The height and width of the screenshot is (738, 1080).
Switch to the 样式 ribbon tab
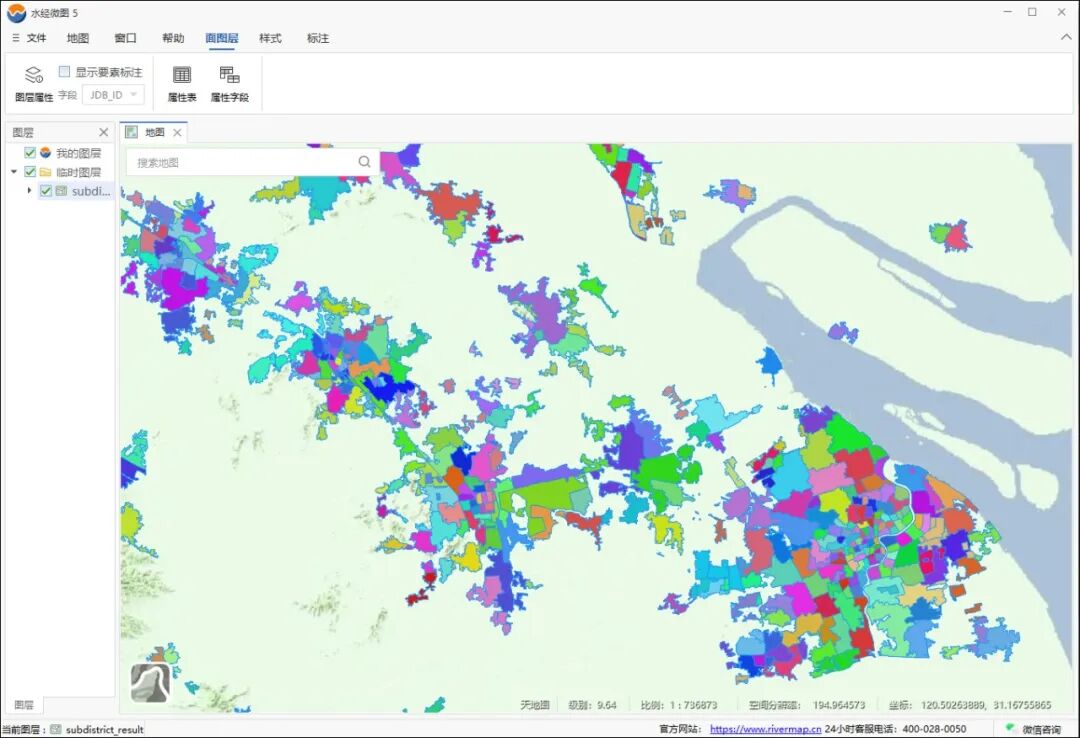[270, 38]
